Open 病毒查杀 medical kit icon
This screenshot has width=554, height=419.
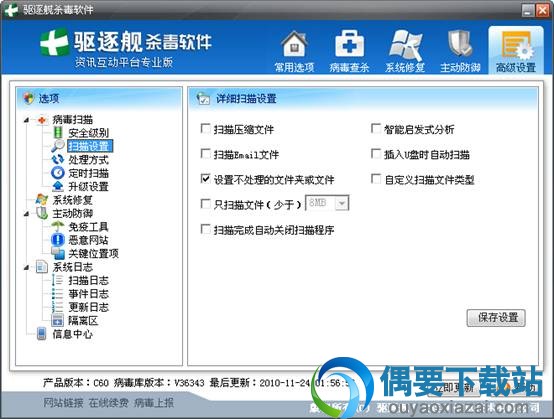pyautogui.click(x=349, y=43)
